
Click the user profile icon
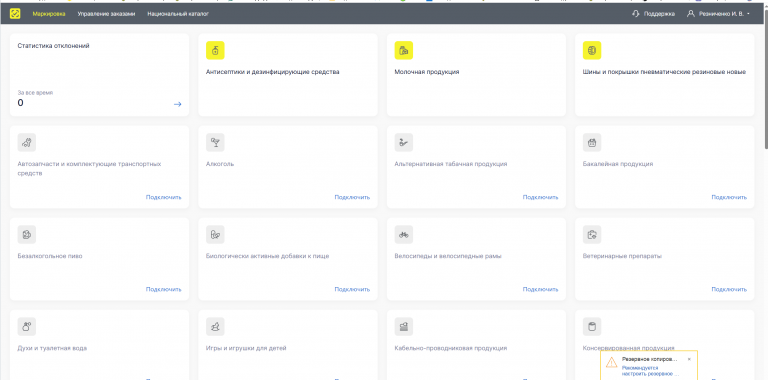point(691,14)
